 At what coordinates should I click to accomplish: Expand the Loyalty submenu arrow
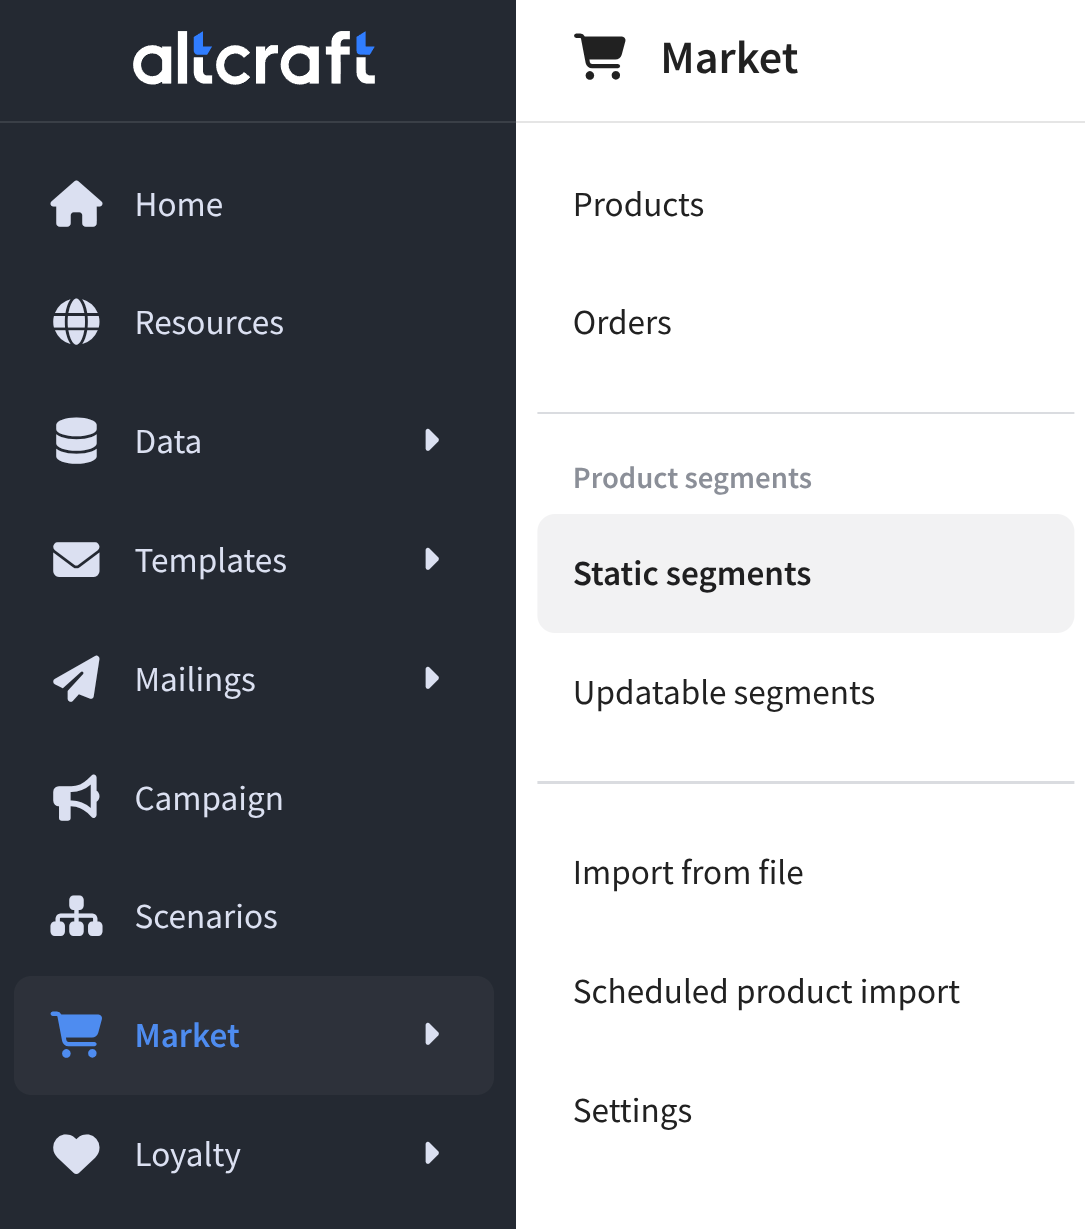(x=432, y=1154)
